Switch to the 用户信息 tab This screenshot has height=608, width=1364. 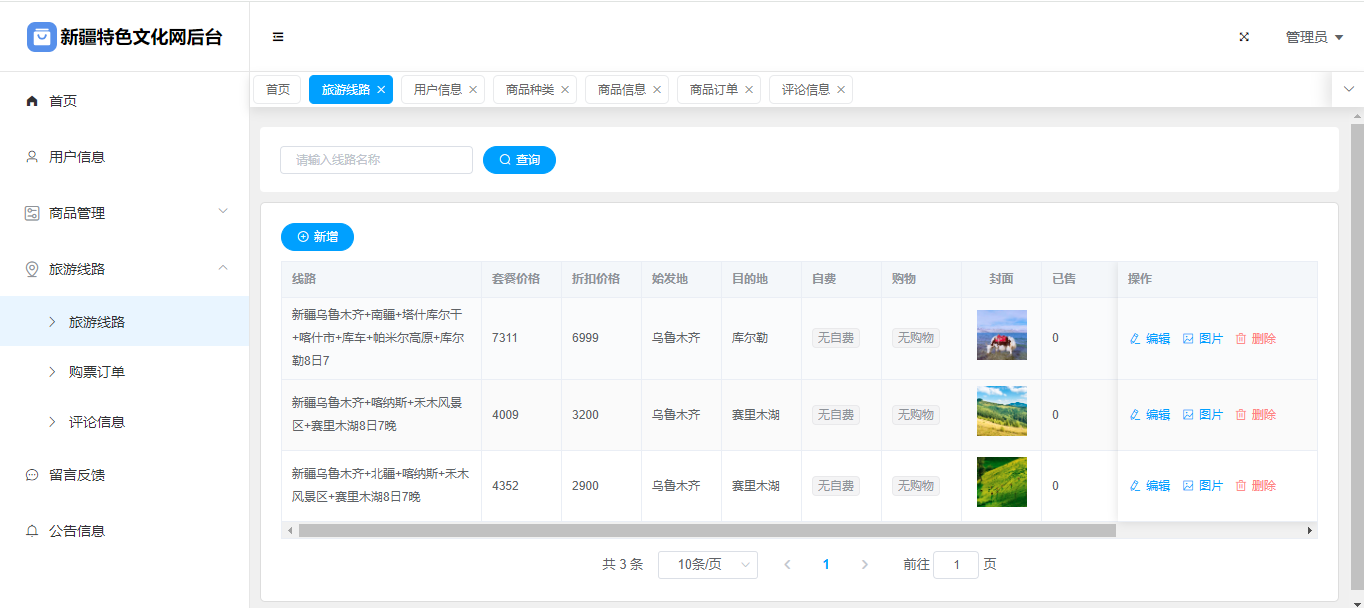coord(437,90)
